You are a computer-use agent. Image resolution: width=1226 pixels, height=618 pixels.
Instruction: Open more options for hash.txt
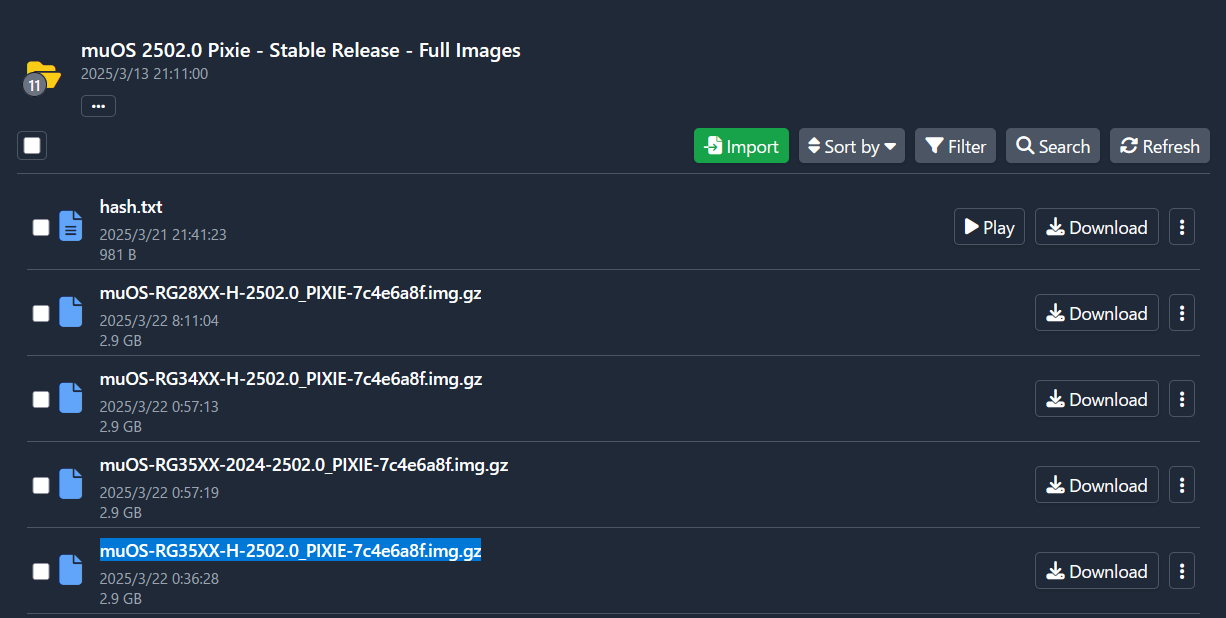click(1182, 227)
